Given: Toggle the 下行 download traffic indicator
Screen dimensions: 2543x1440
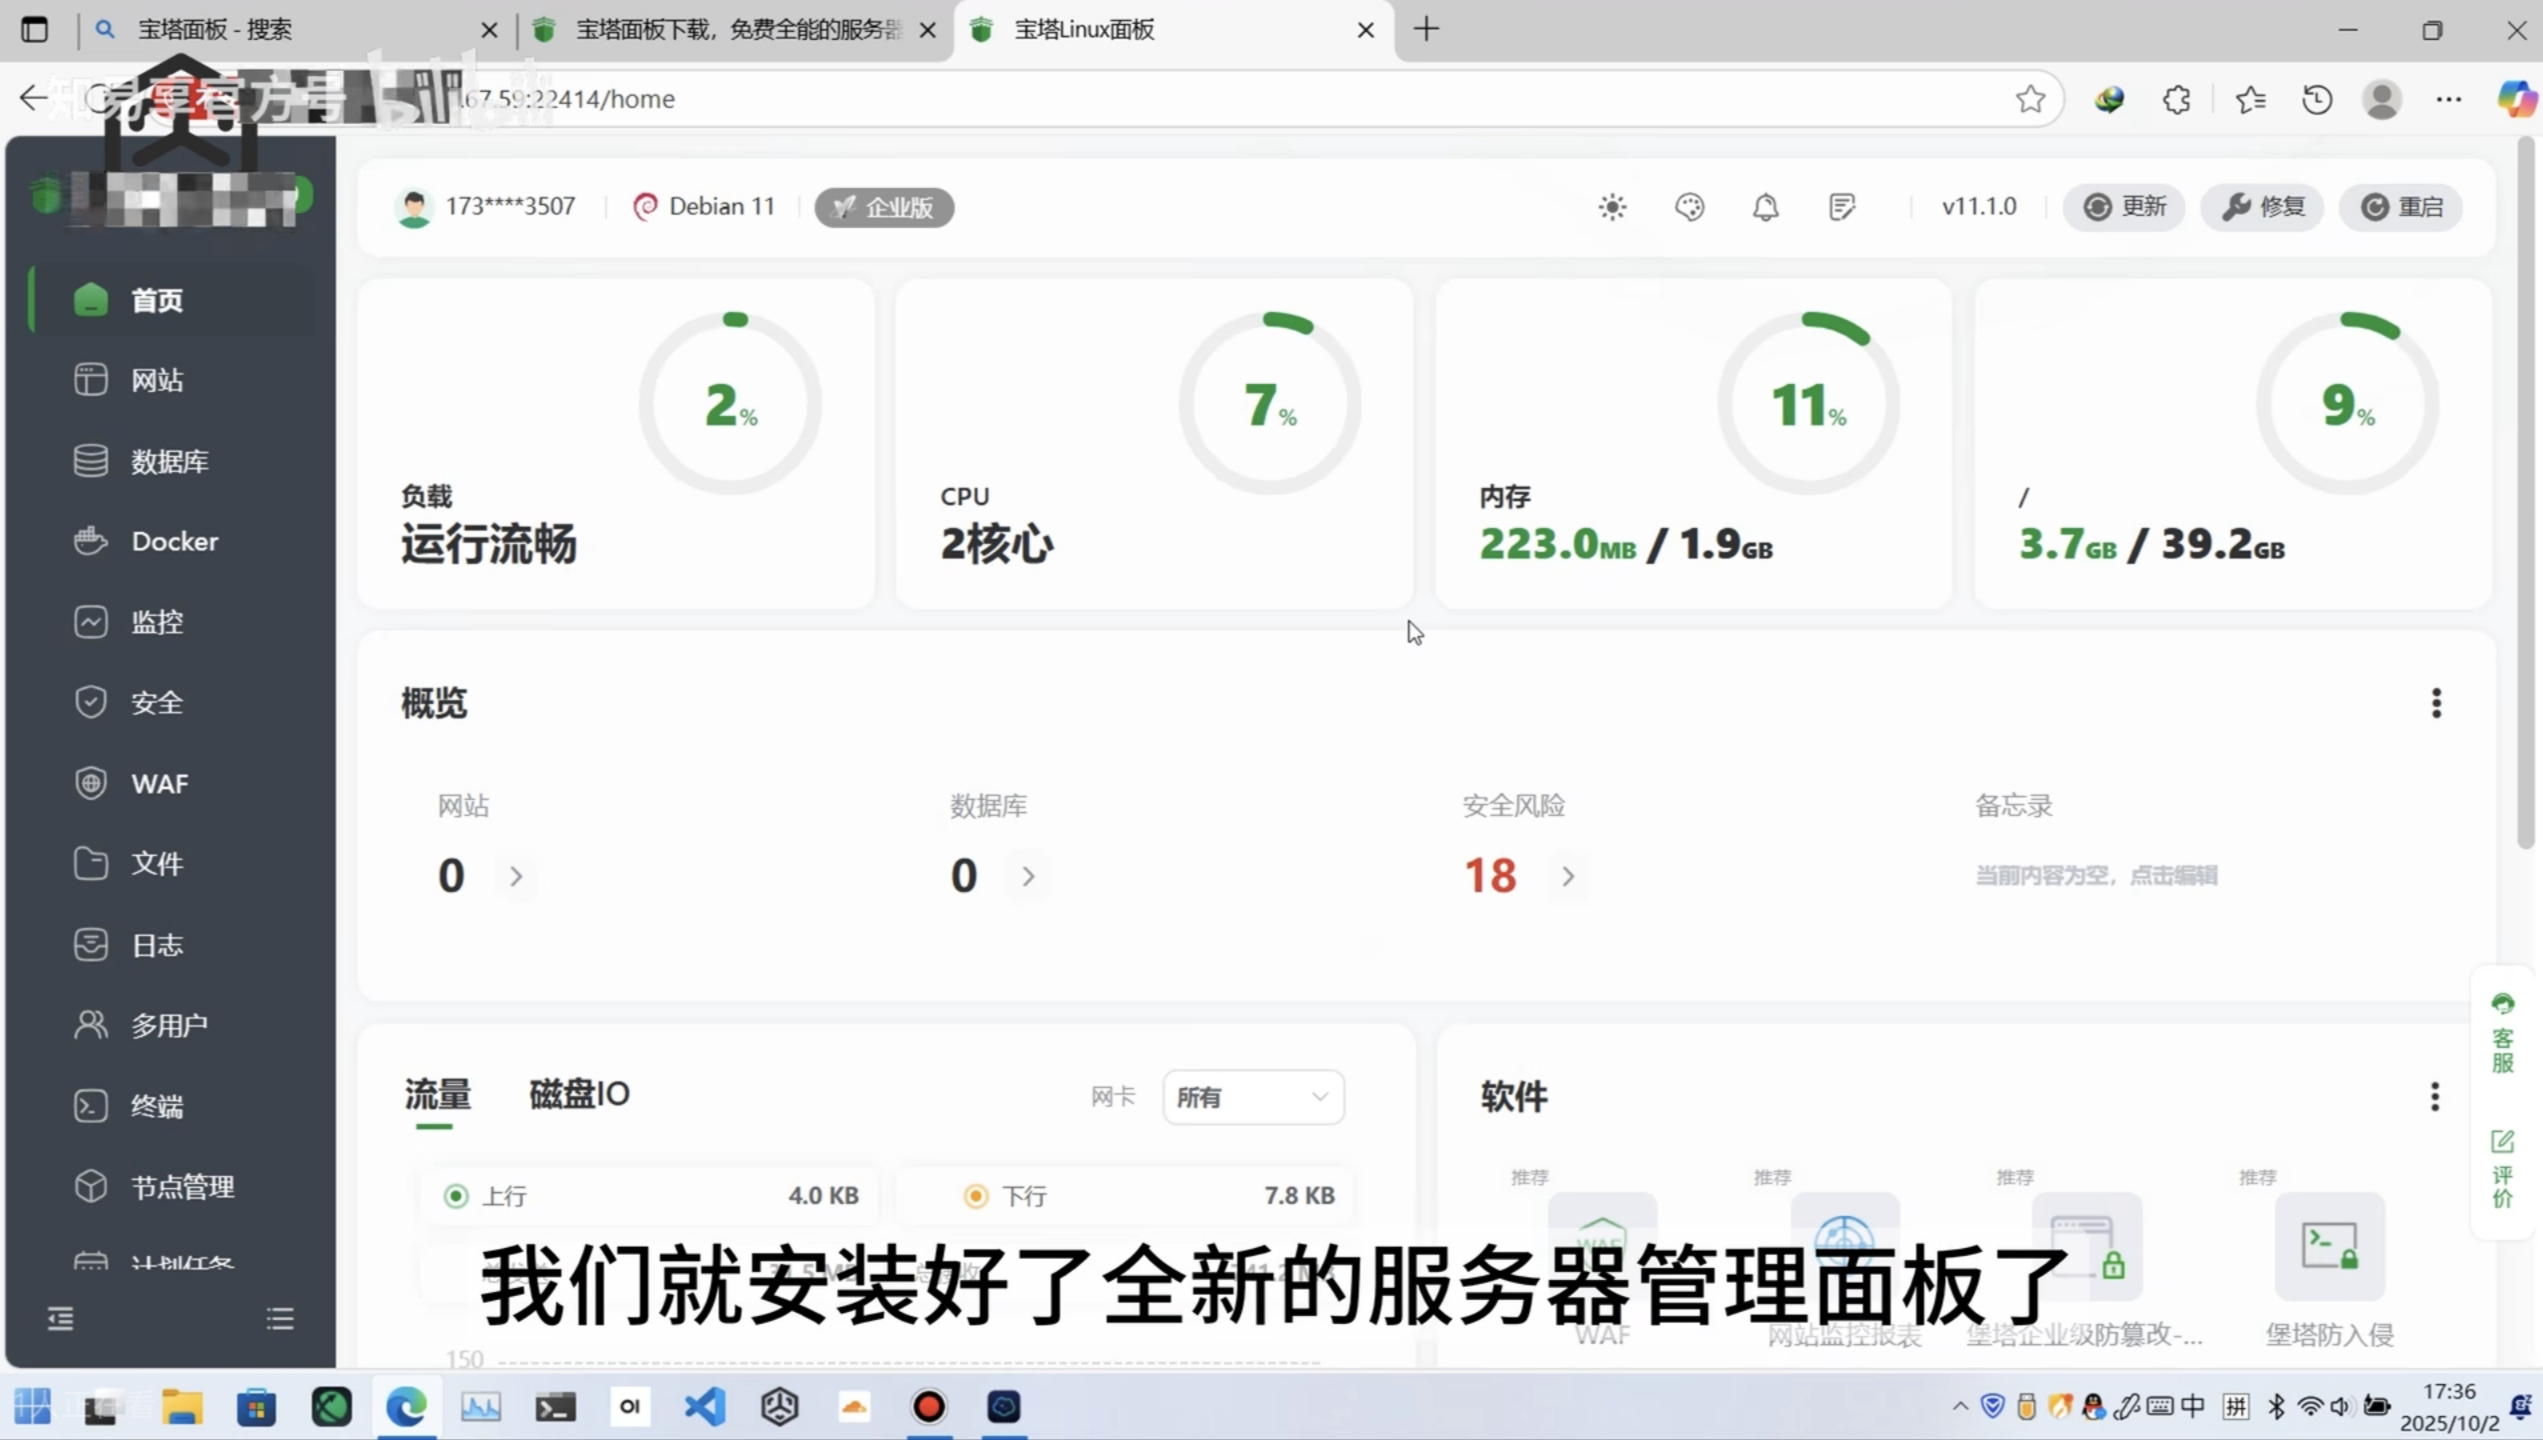Looking at the screenshot, I should 976,1196.
